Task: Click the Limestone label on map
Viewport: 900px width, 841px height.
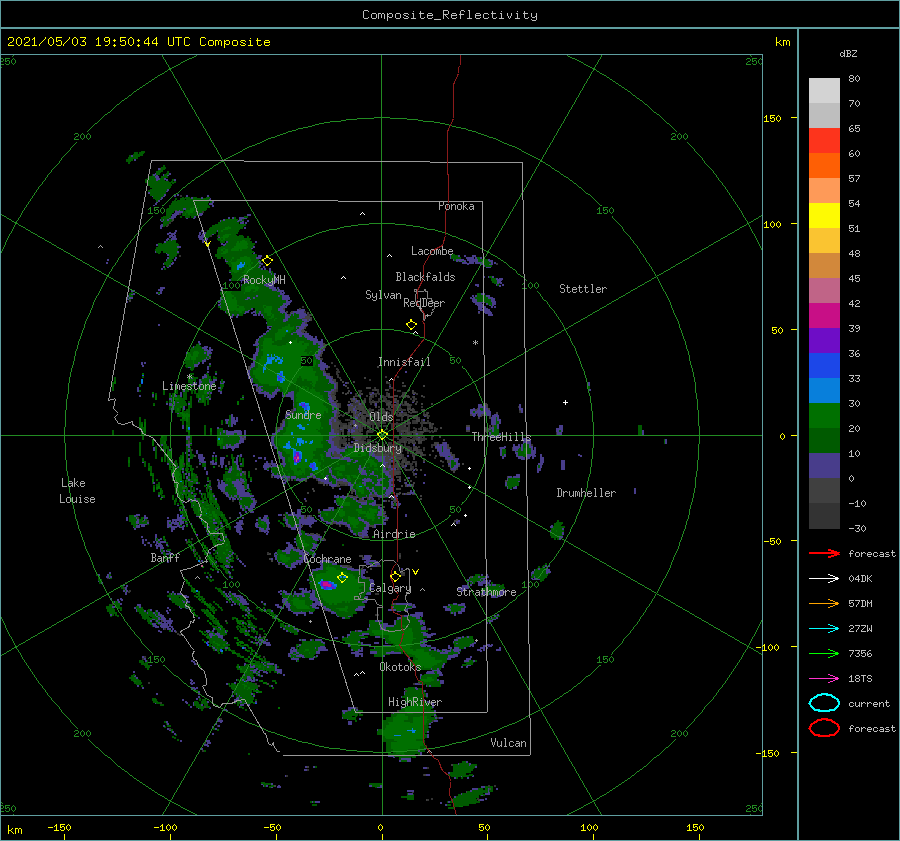Action: (x=189, y=386)
